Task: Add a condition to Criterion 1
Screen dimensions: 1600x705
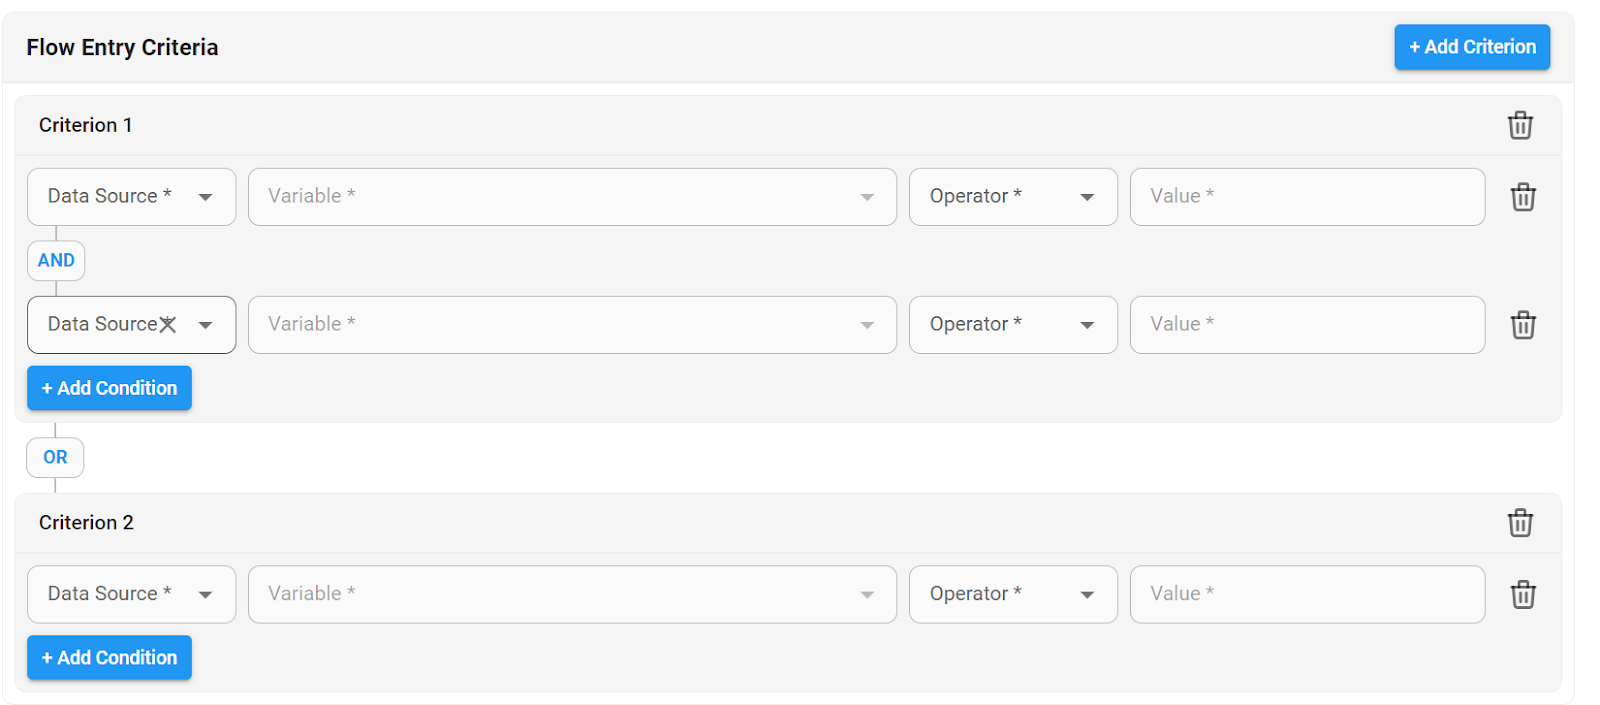Action: 109,388
